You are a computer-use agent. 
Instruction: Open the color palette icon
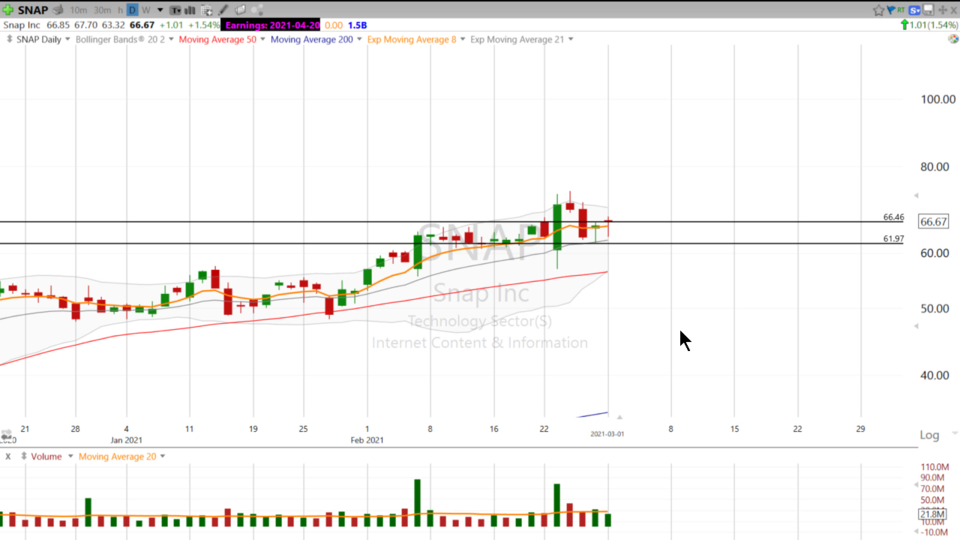(x=953, y=39)
